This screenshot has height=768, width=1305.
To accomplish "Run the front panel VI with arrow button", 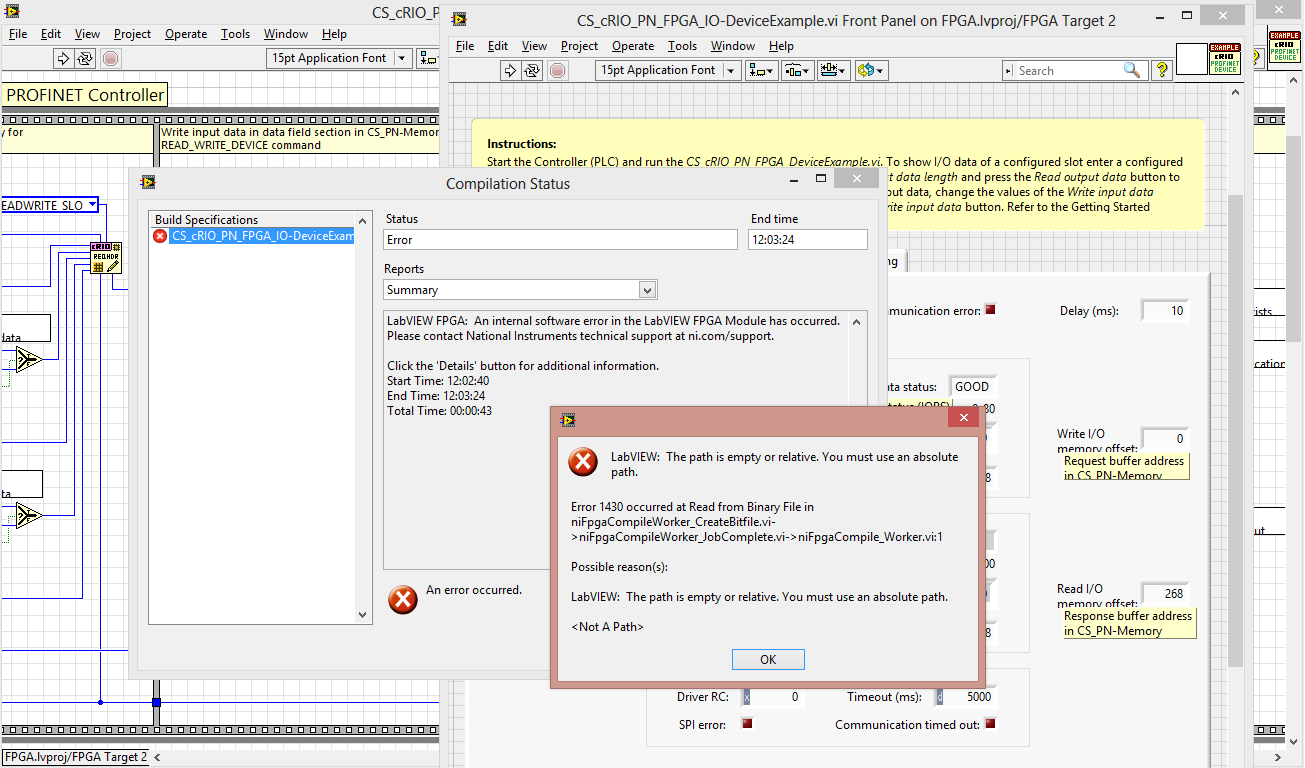I will (510, 70).
